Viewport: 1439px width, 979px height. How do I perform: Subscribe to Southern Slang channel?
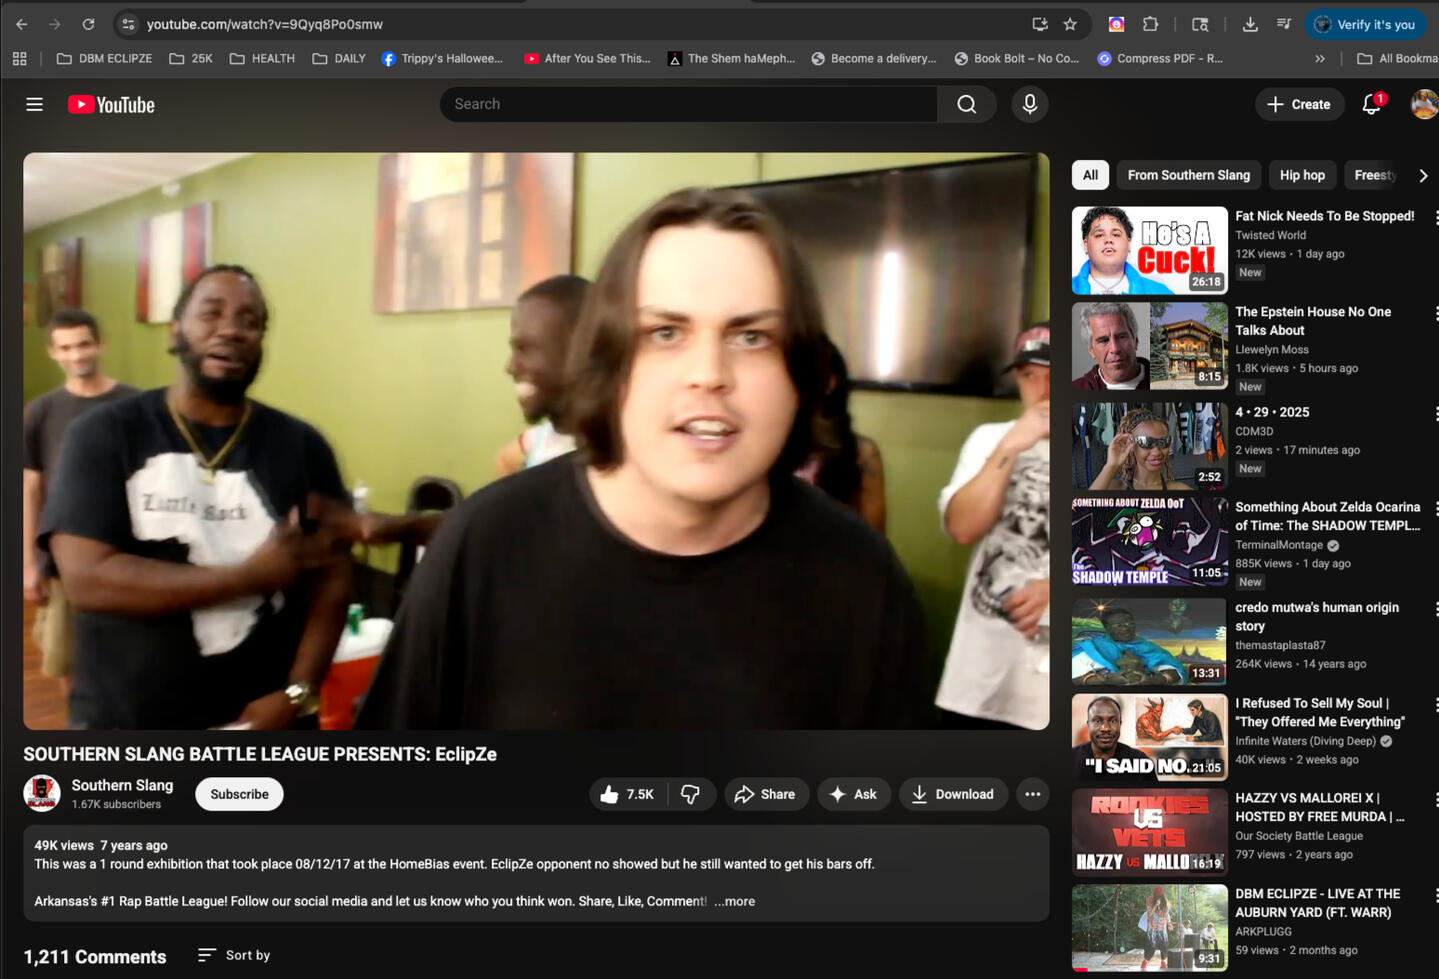click(239, 794)
